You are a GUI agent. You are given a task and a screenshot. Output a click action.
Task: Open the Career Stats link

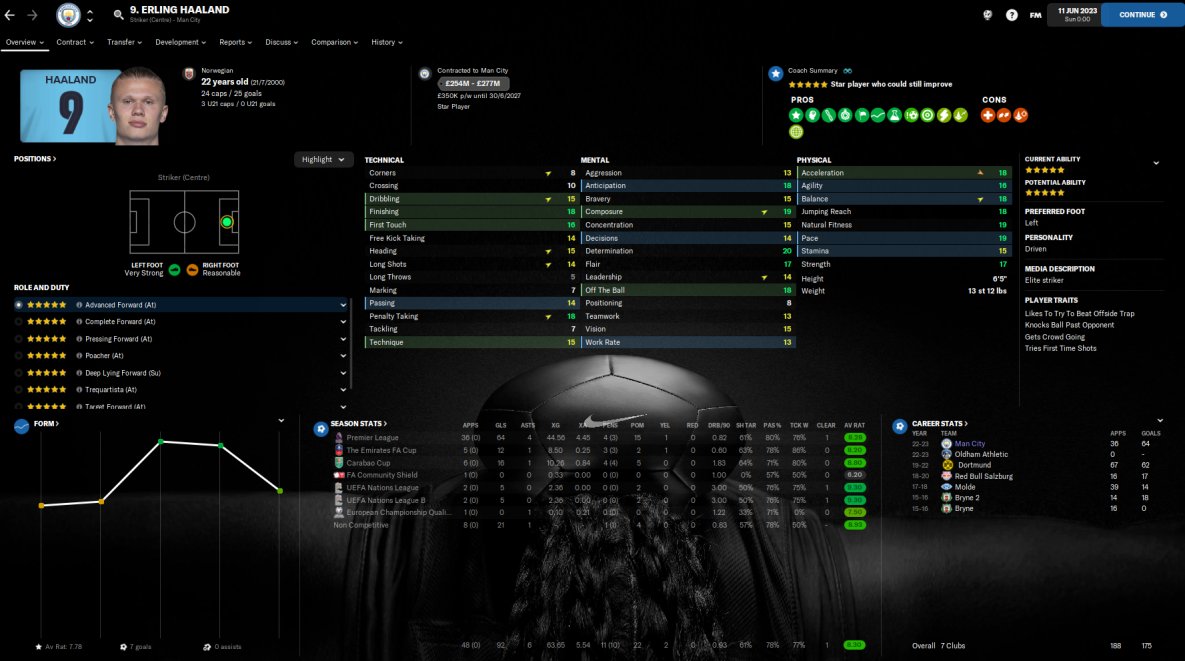coord(939,424)
